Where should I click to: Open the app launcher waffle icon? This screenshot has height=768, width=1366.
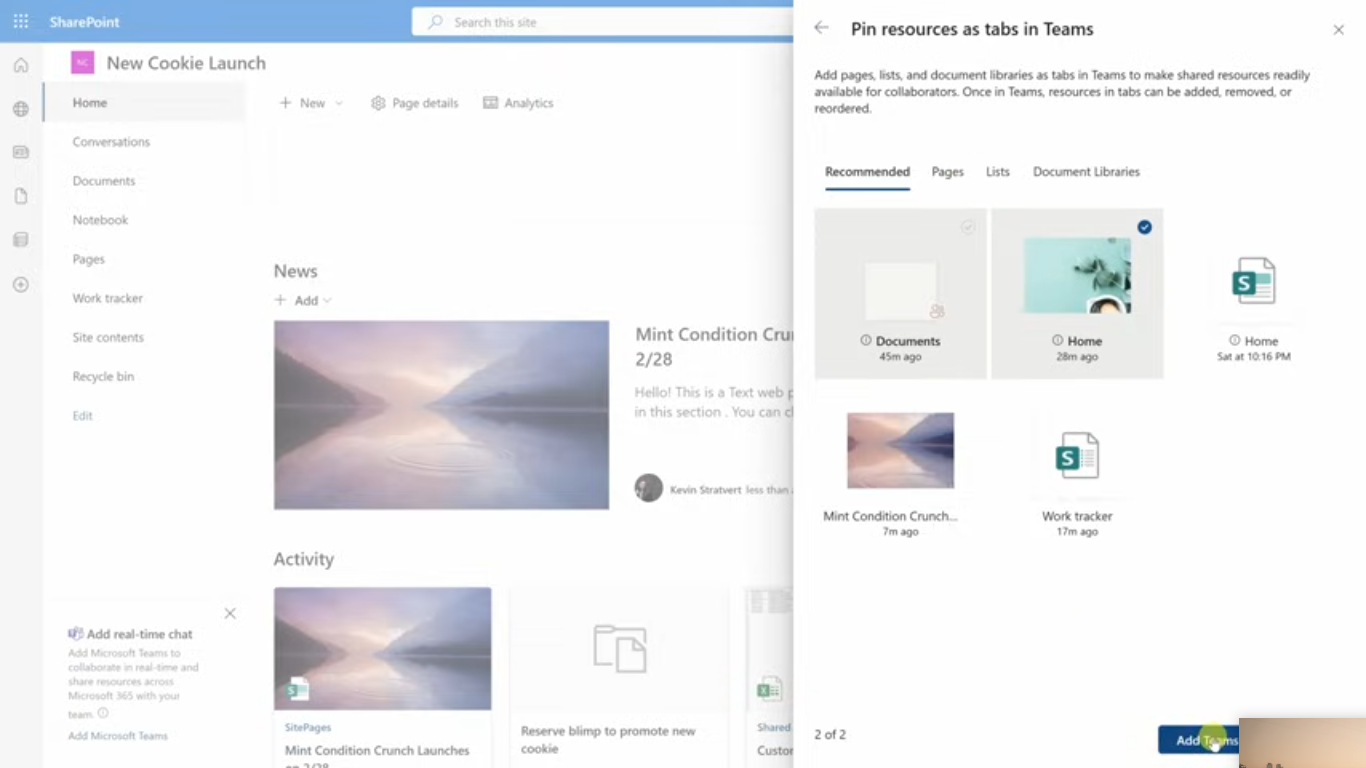[x=21, y=21]
